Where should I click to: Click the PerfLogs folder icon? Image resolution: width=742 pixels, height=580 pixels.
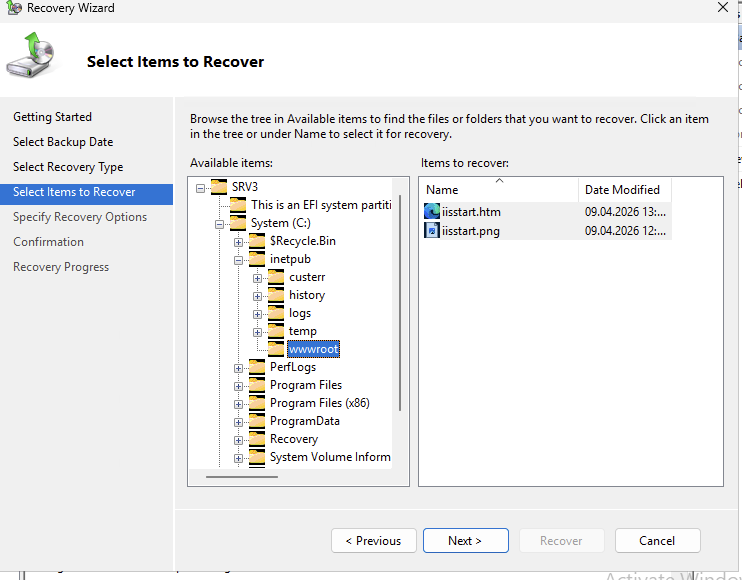[257, 367]
